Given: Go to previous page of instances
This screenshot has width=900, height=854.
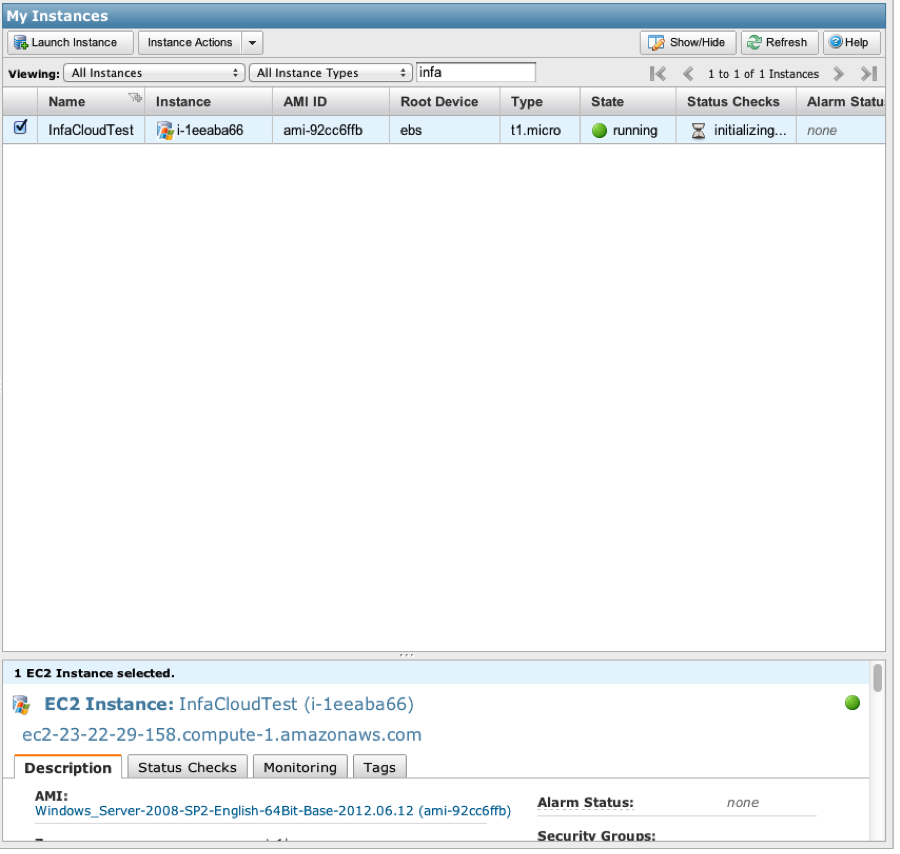Looking at the screenshot, I should (x=688, y=73).
